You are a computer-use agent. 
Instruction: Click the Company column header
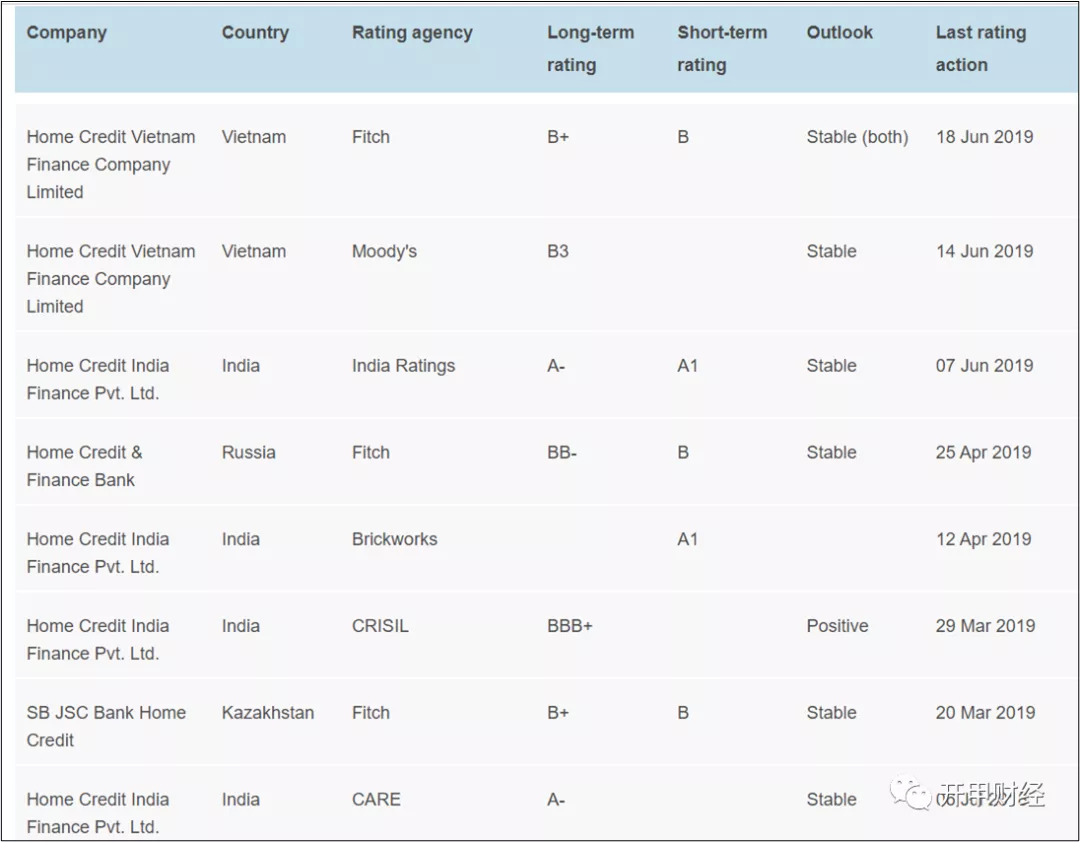coord(67,32)
